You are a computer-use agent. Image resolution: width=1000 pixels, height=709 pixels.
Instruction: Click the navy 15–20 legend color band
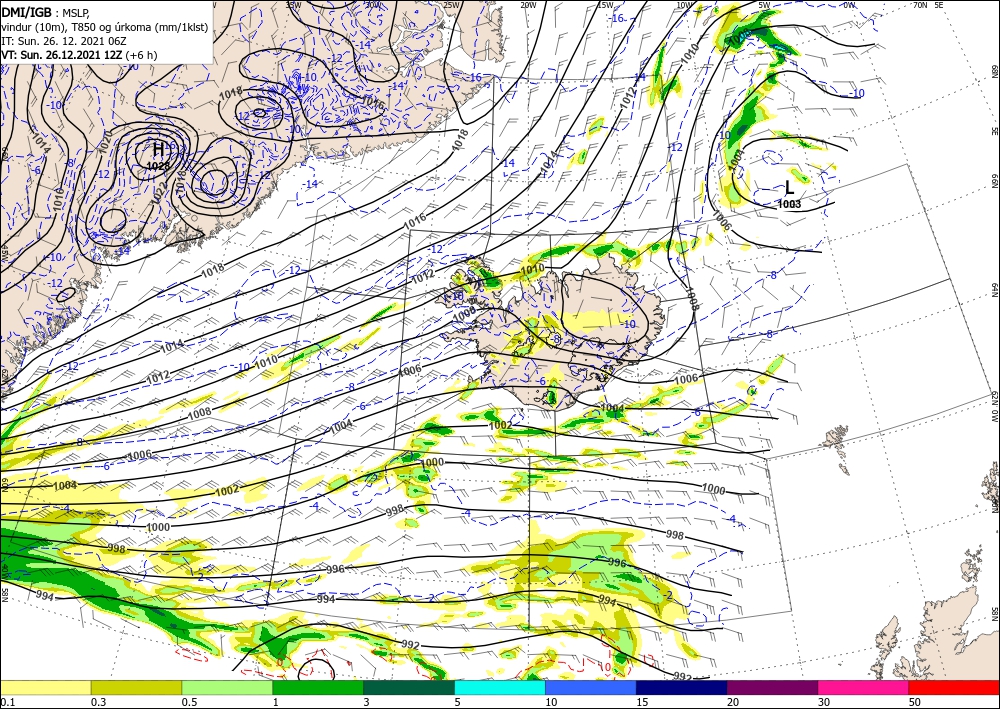click(682, 687)
